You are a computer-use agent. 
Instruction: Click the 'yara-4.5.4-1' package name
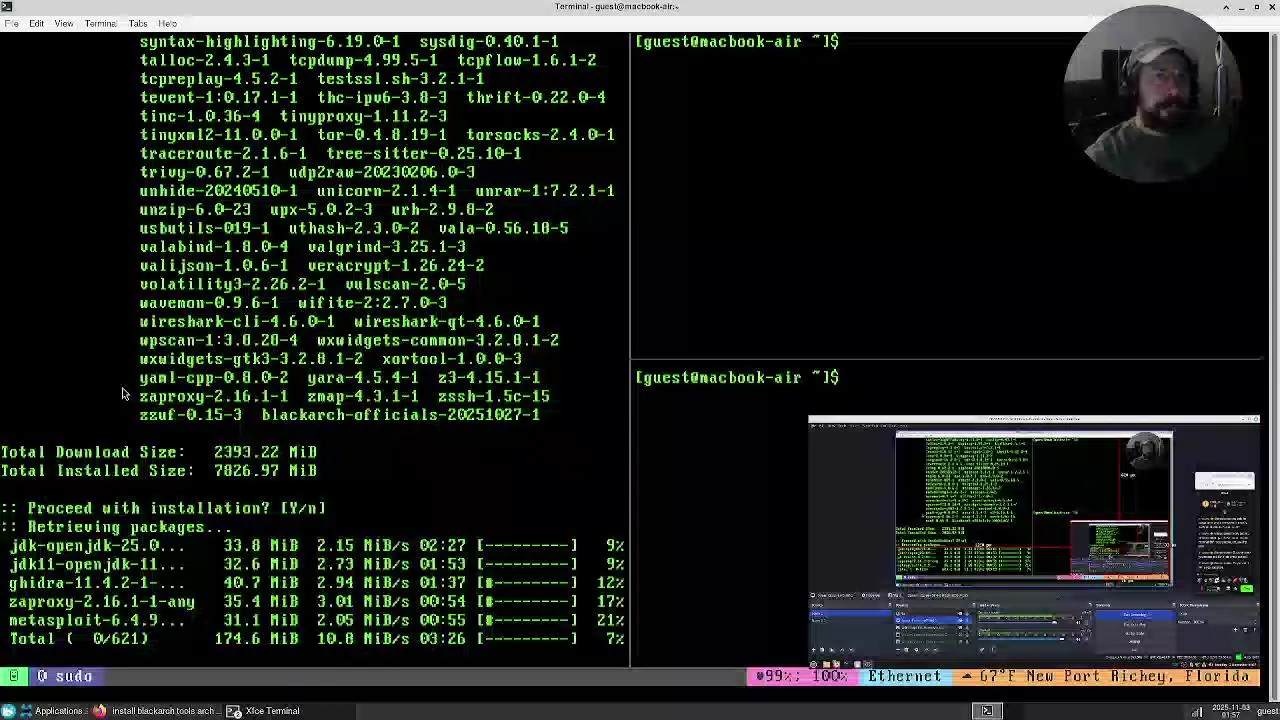(x=363, y=378)
